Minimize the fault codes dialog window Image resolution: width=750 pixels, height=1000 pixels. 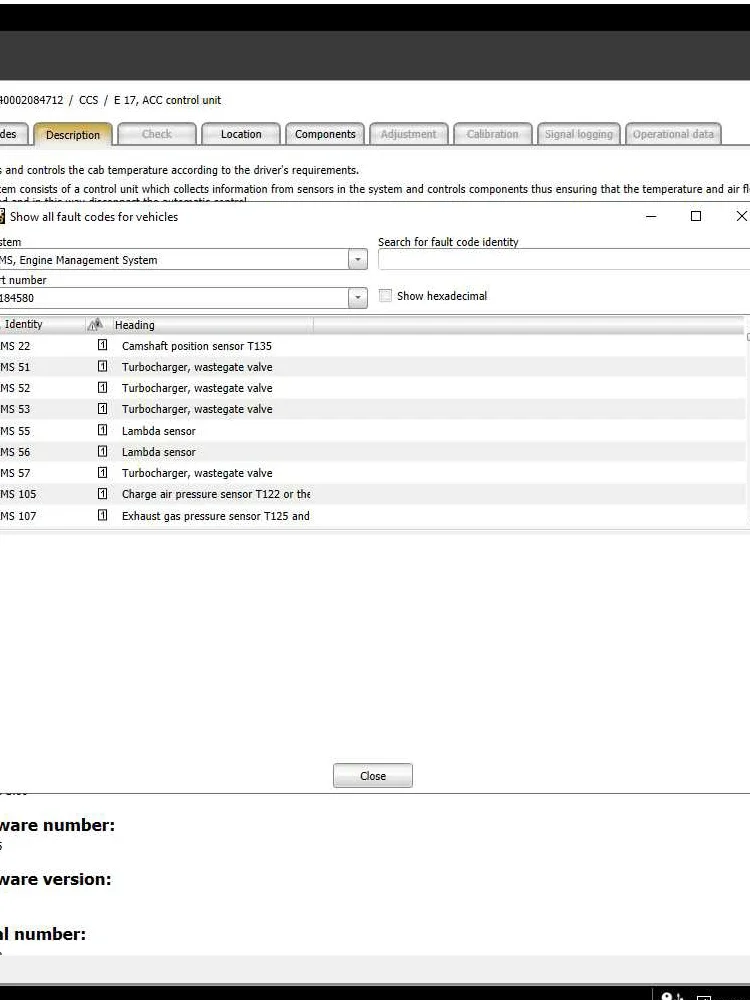tap(651, 216)
